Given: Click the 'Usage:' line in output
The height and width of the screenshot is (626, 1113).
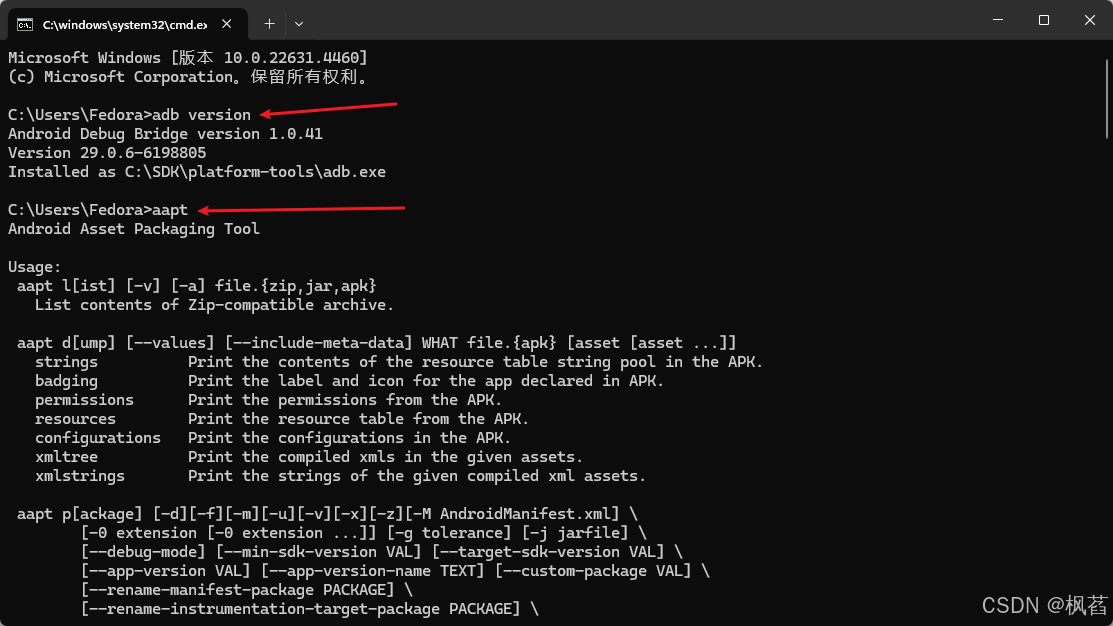Looking at the screenshot, I should click(35, 267).
